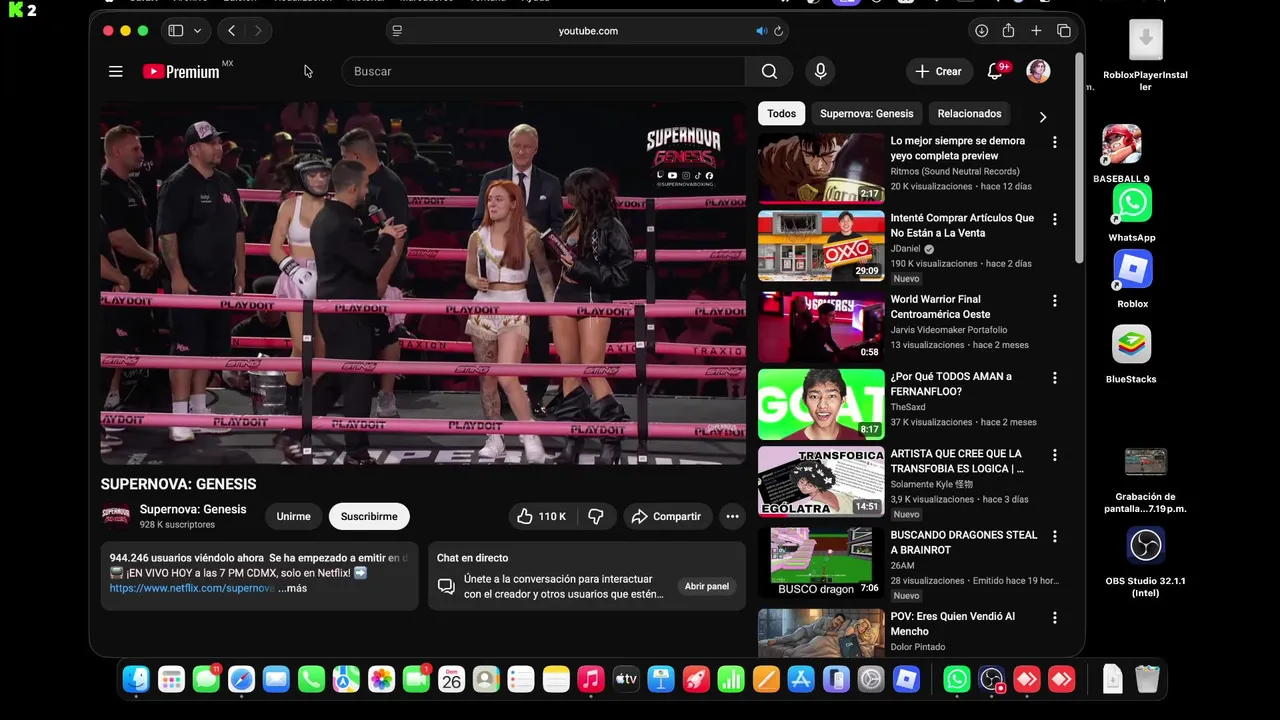Screen dimensions: 1280x720
Task: Click the 'Buscar' search field
Action: pos(543,71)
